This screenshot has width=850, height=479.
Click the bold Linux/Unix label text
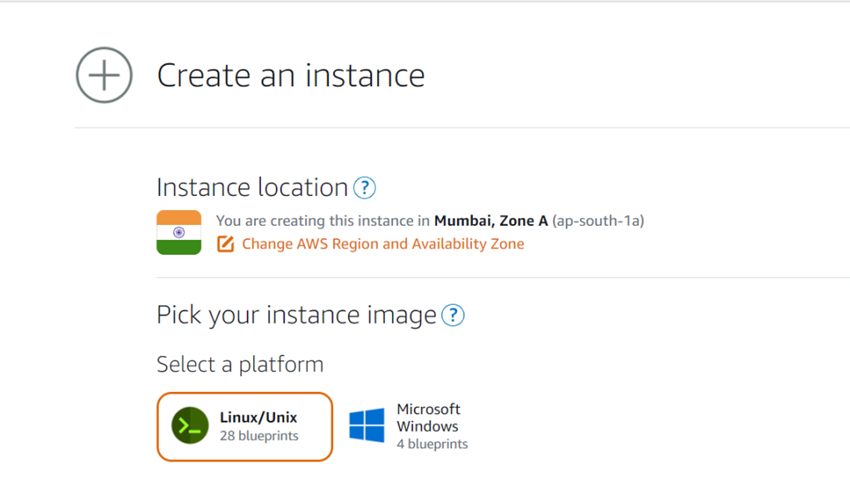[259, 417]
